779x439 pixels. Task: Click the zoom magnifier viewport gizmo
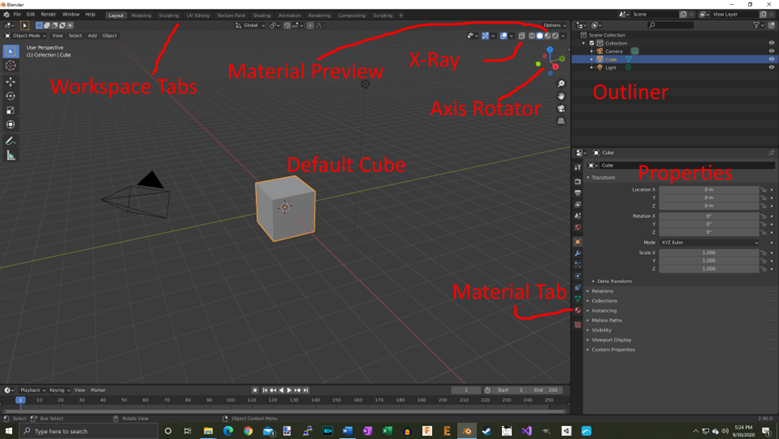[x=561, y=84]
